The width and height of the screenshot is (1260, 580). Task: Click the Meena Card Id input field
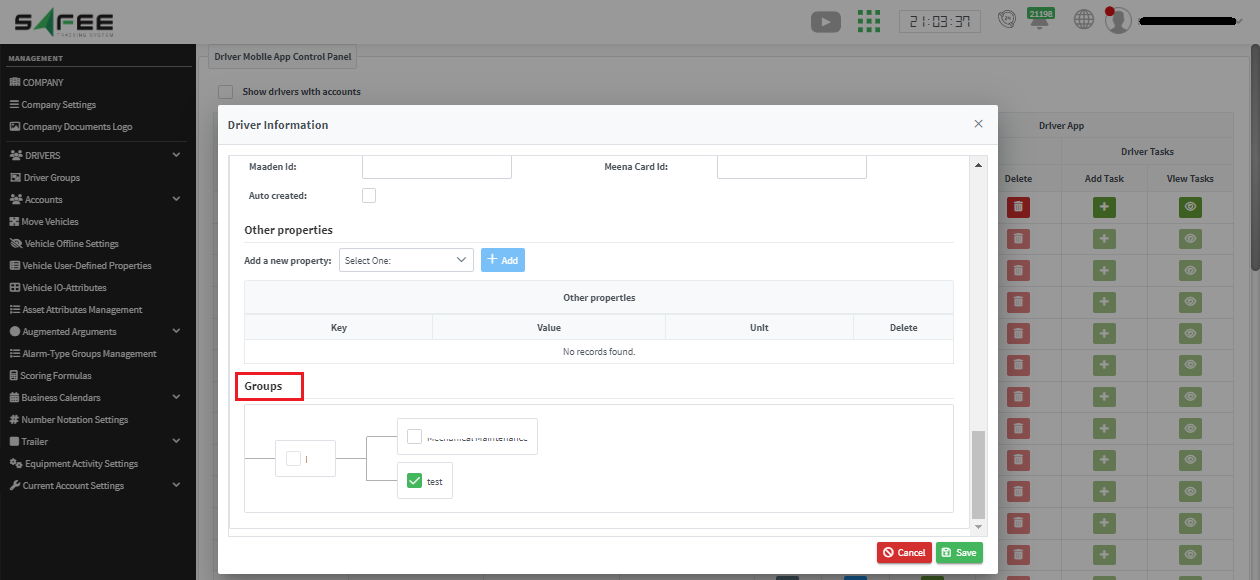792,167
